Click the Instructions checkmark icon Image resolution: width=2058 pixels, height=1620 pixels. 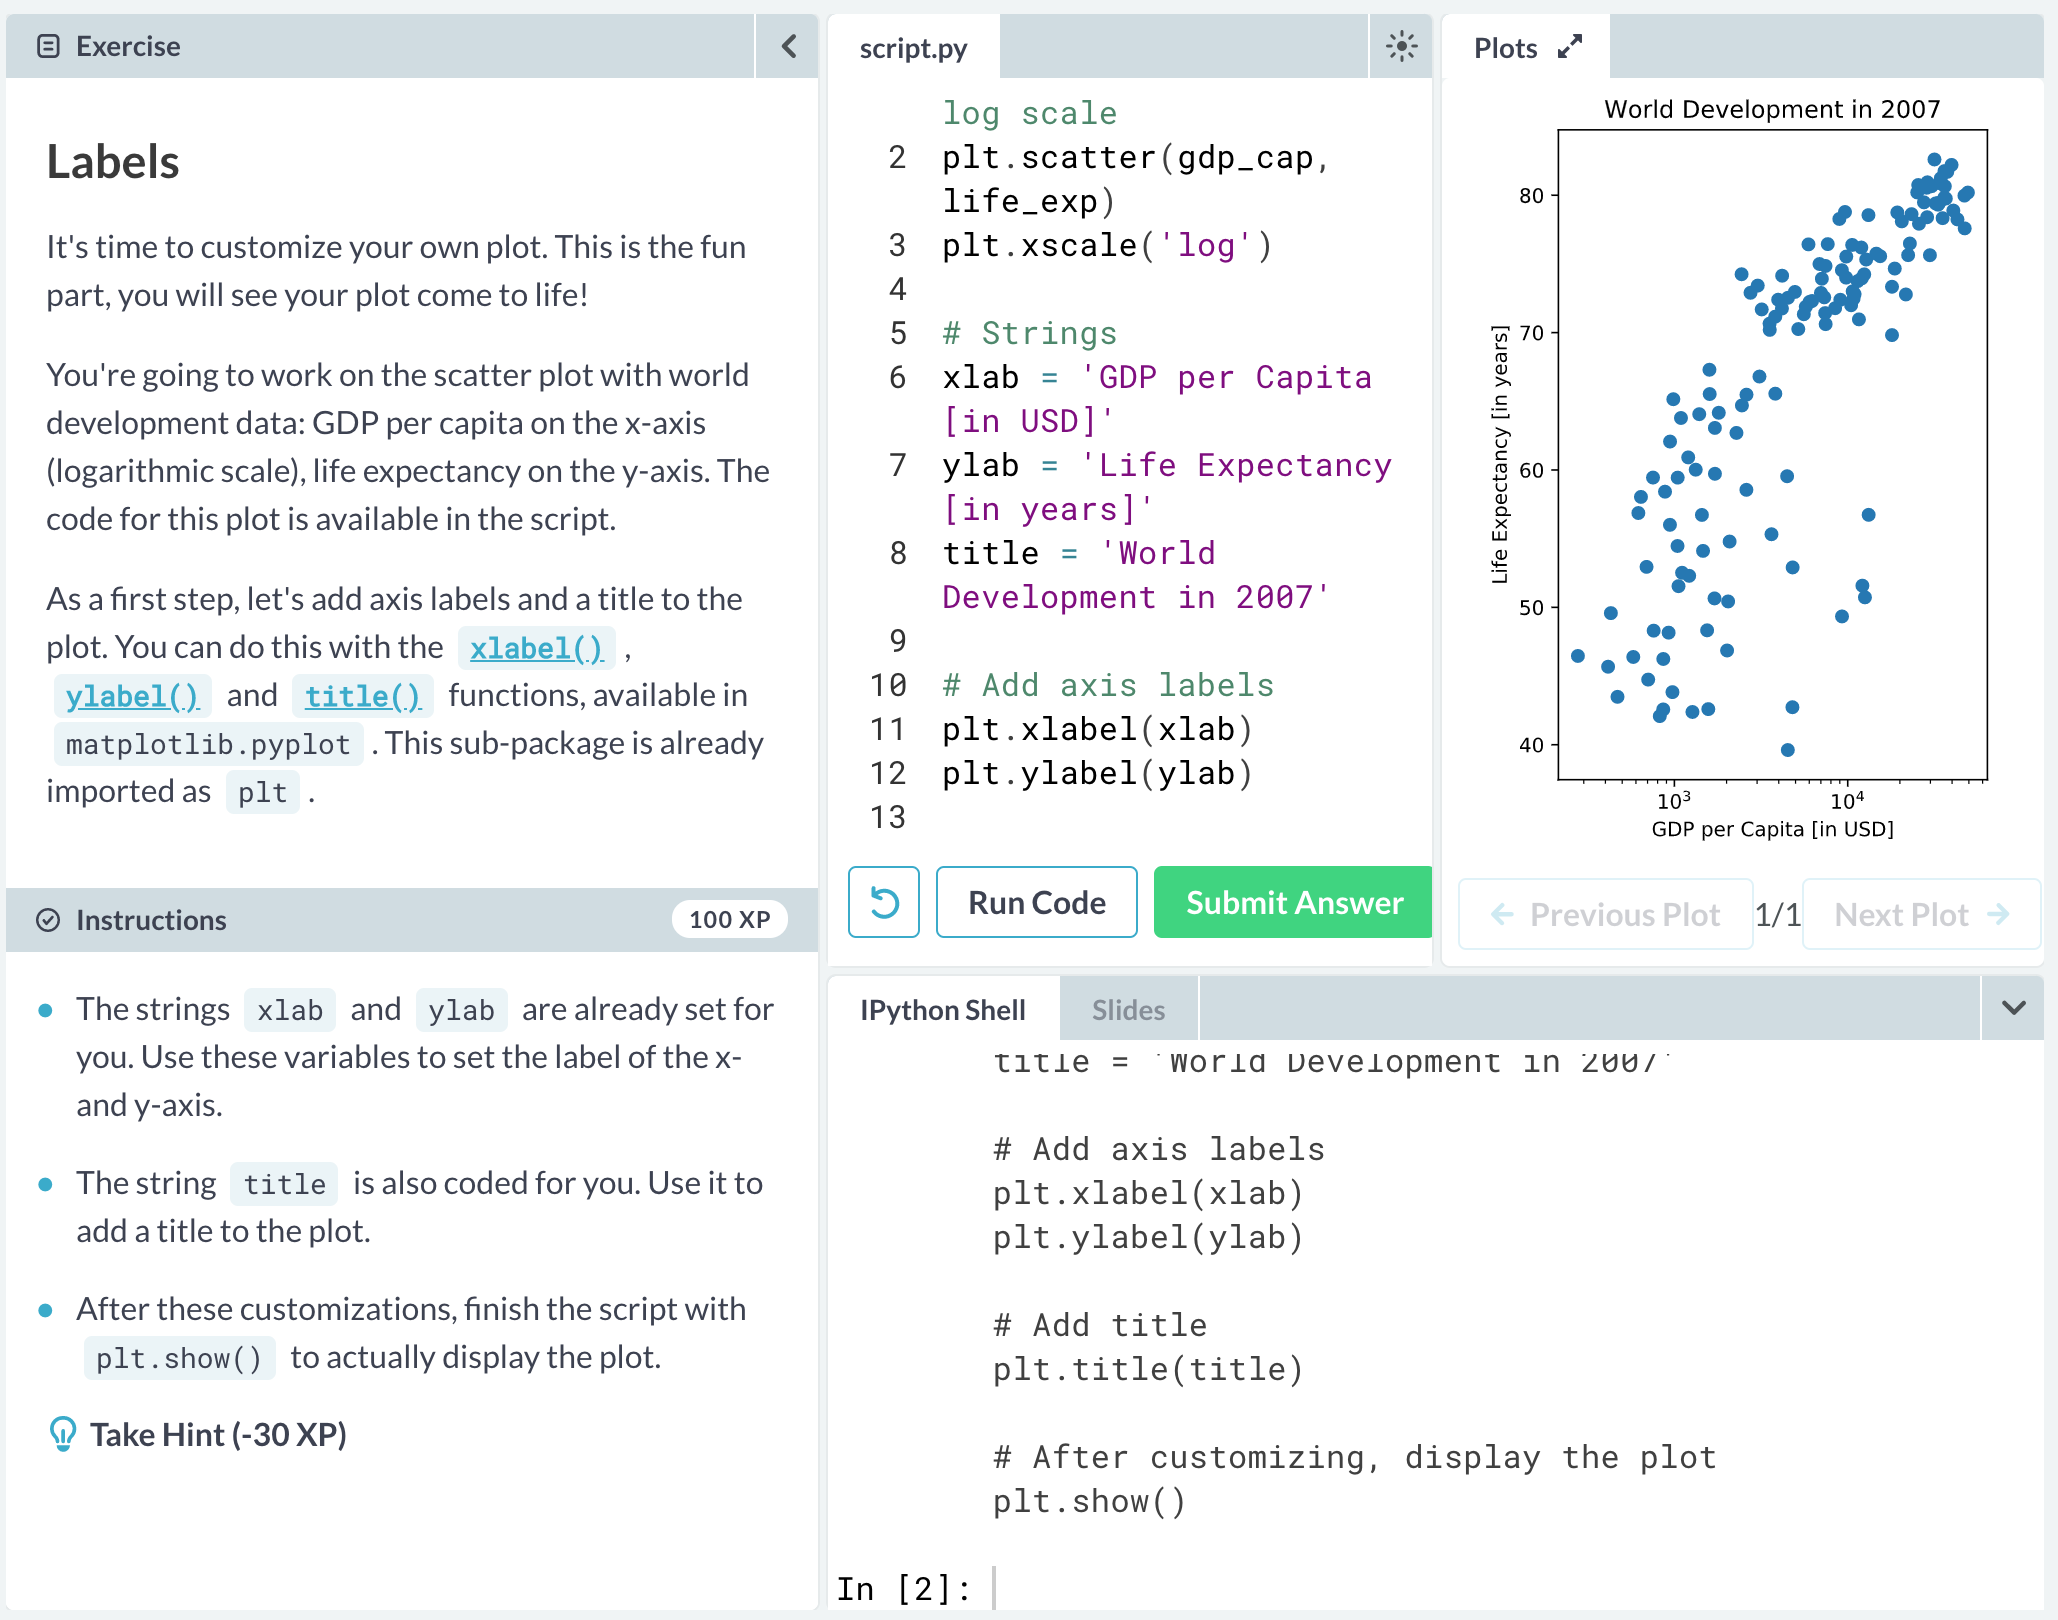[48, 920]
